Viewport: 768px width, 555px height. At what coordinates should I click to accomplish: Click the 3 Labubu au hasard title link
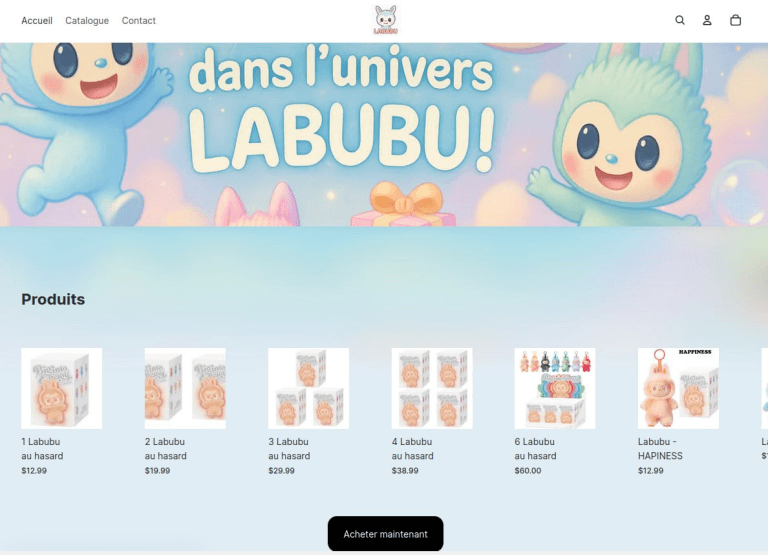pyautogui.click(x=289, y=449)
